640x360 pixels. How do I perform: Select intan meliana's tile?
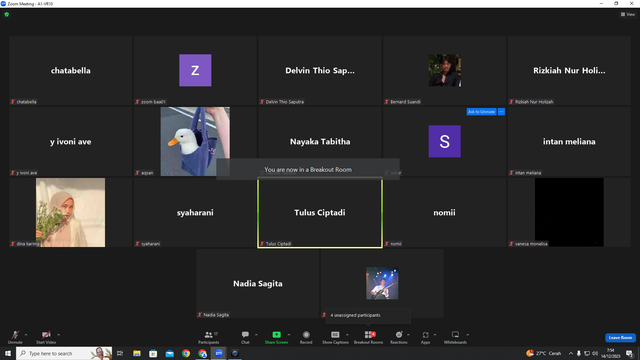[x=569, y=142]
